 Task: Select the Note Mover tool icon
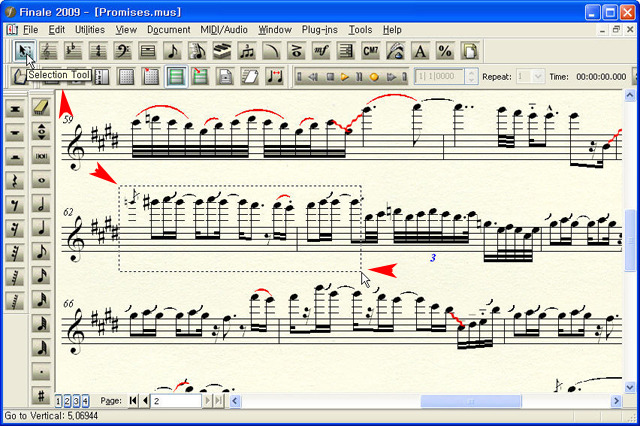(275, 76)
